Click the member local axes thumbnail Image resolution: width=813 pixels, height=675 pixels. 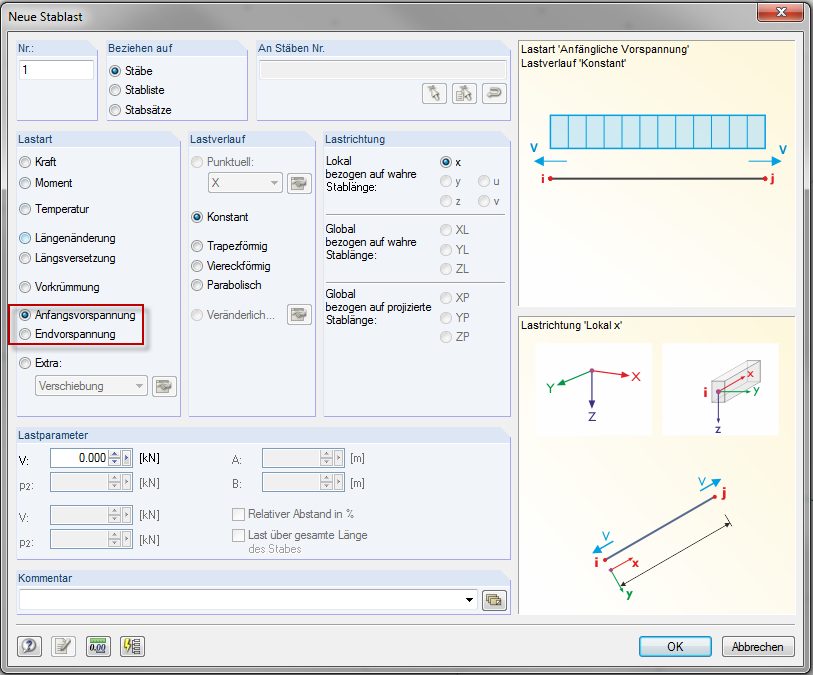pos(720,389)
